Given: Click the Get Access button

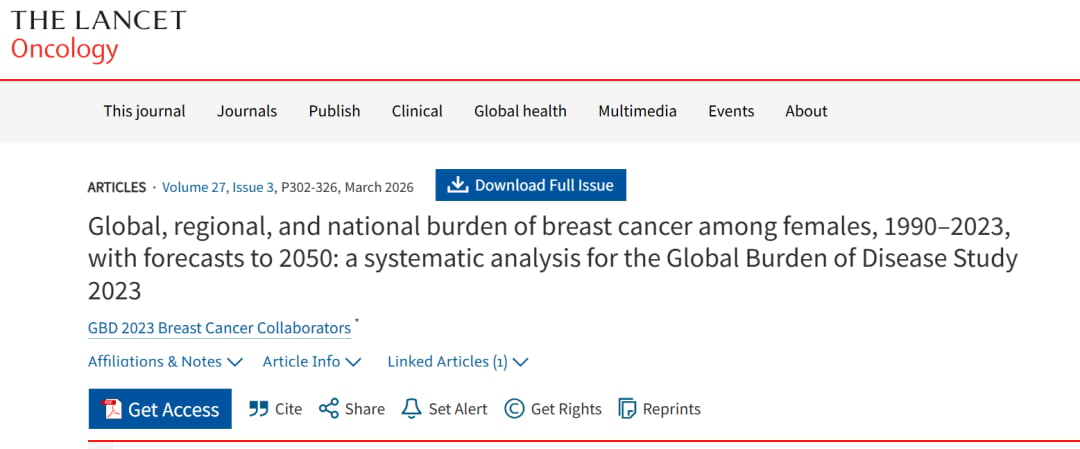Looking at the screenshot, I should [x=160, y=409].
